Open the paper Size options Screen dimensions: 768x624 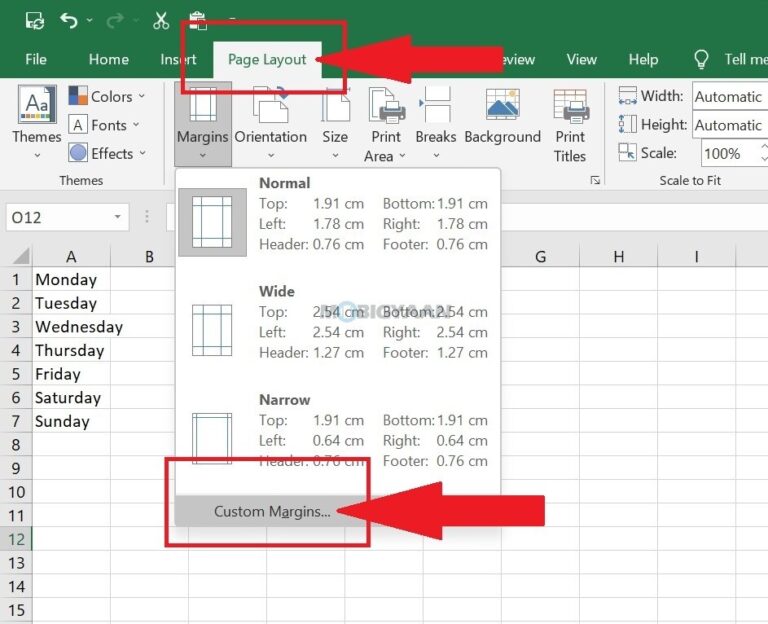pyautogui.click(x=335, y=123)
